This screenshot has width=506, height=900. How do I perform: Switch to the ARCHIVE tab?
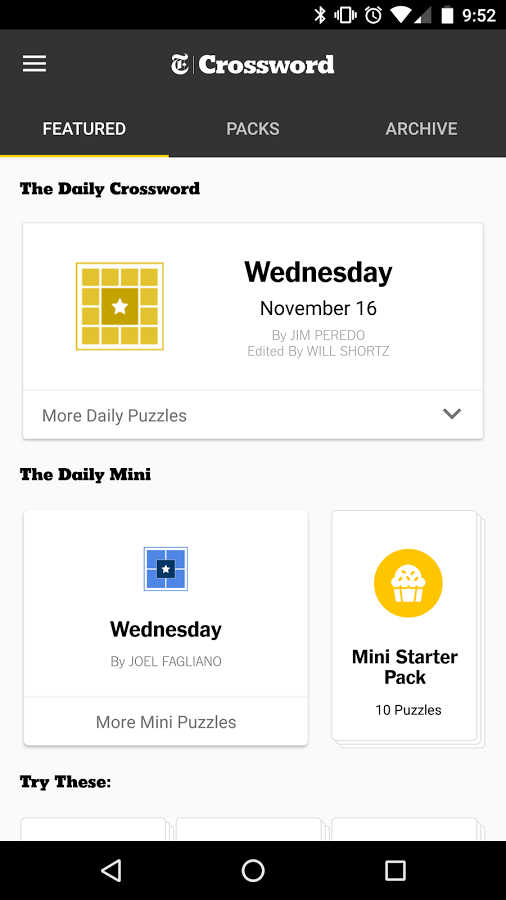coord(422,129)
